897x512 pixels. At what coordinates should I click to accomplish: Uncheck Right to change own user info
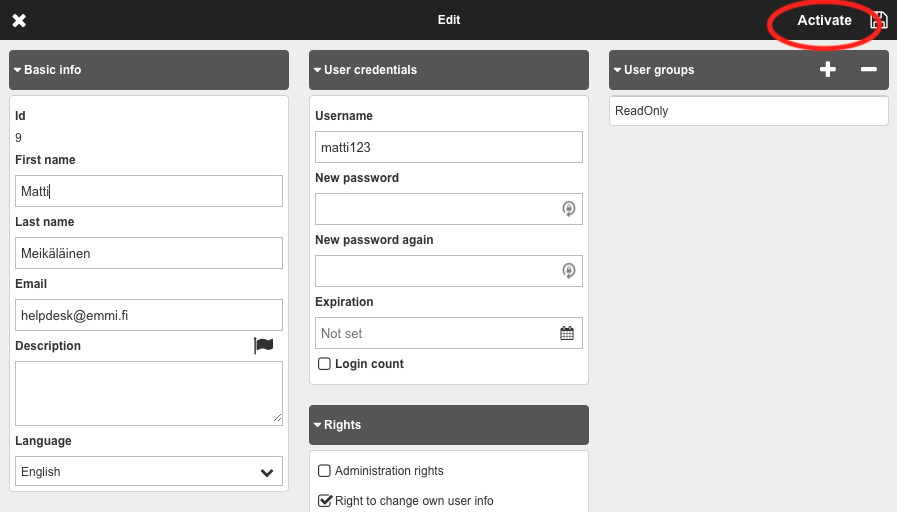(324, 501)
